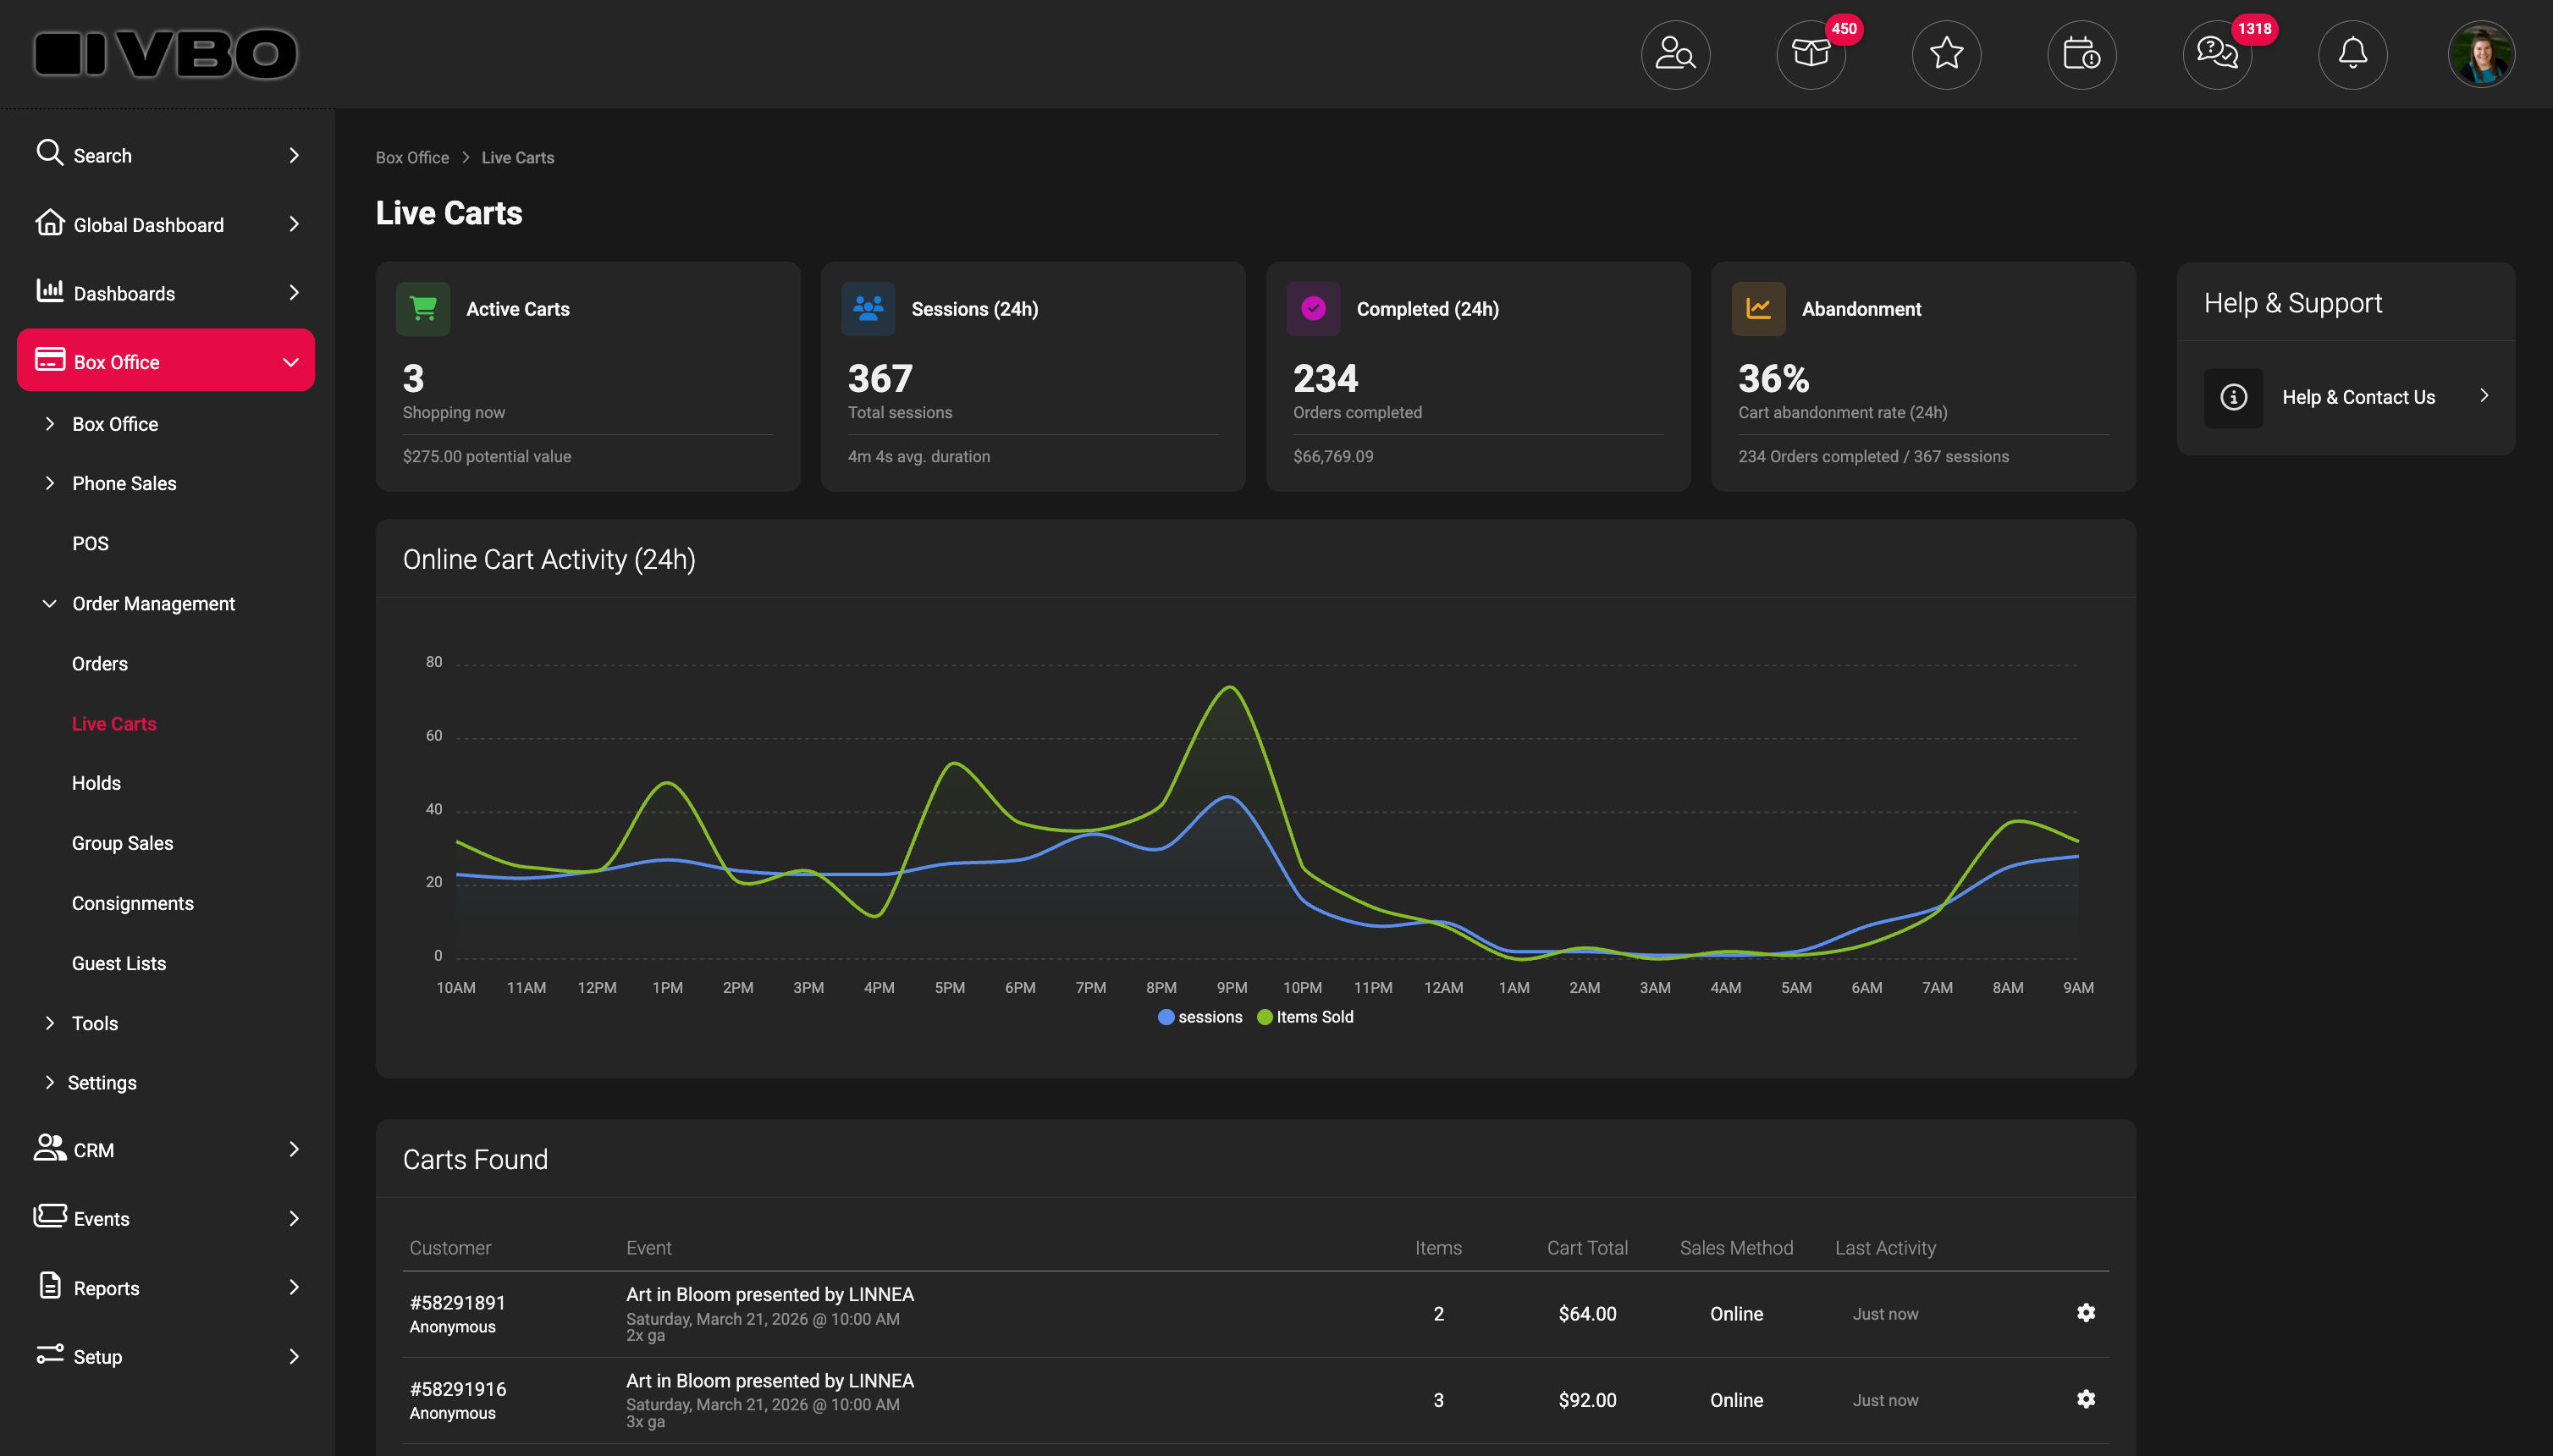Viewport: 2553px width, 1456px height.
Task: Toggle the Items Sold legend series
Action: (x=1305, y=1017)
